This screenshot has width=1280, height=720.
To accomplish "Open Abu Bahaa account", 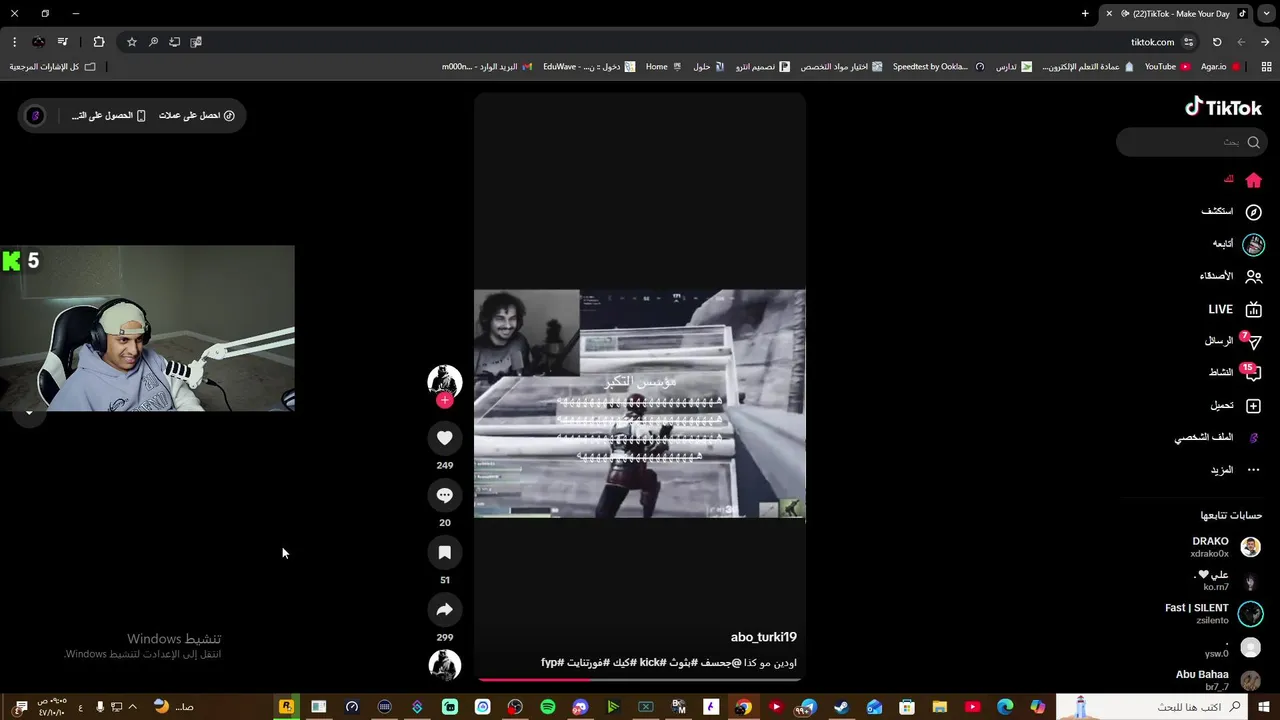I will (1218, 680).
